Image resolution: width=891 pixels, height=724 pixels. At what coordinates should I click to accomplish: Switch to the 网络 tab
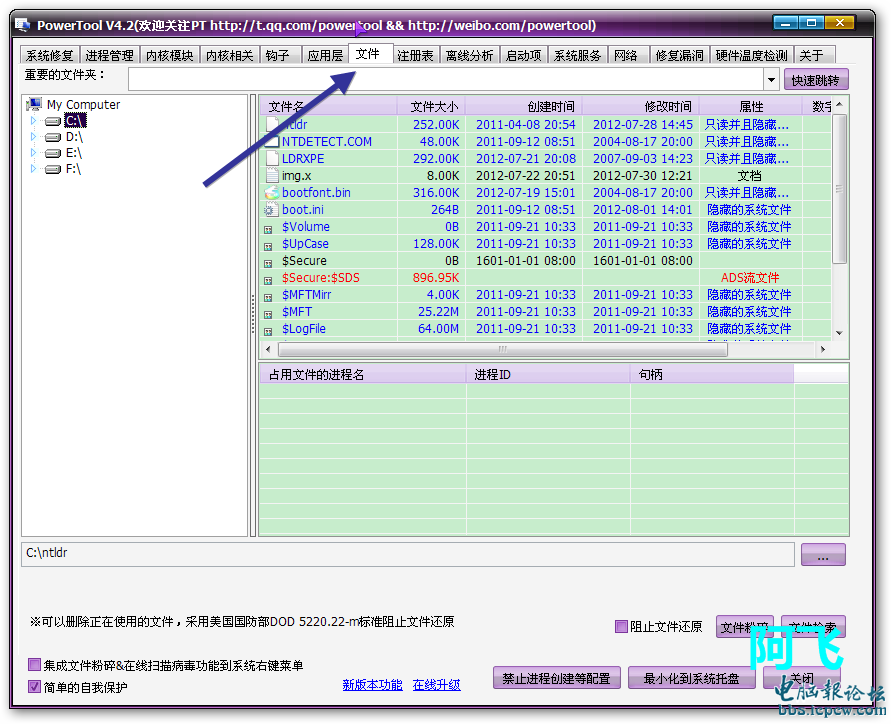pos(627,55)
